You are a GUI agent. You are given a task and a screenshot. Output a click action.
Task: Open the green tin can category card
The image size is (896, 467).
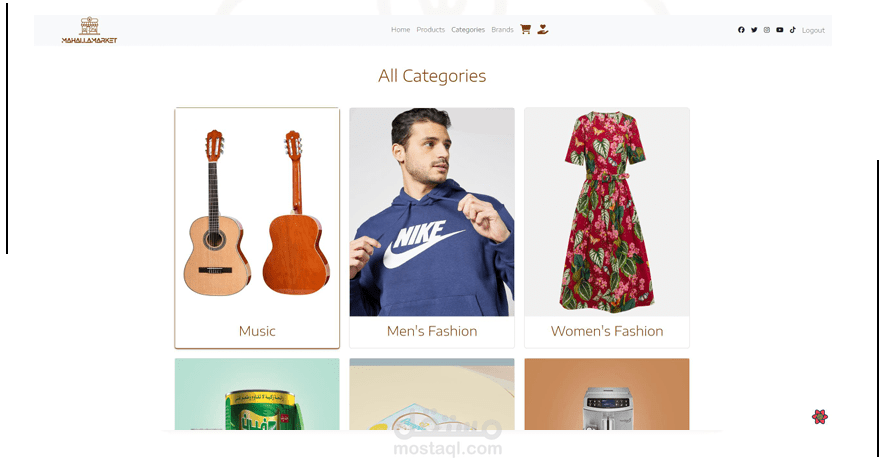[257, 394]
